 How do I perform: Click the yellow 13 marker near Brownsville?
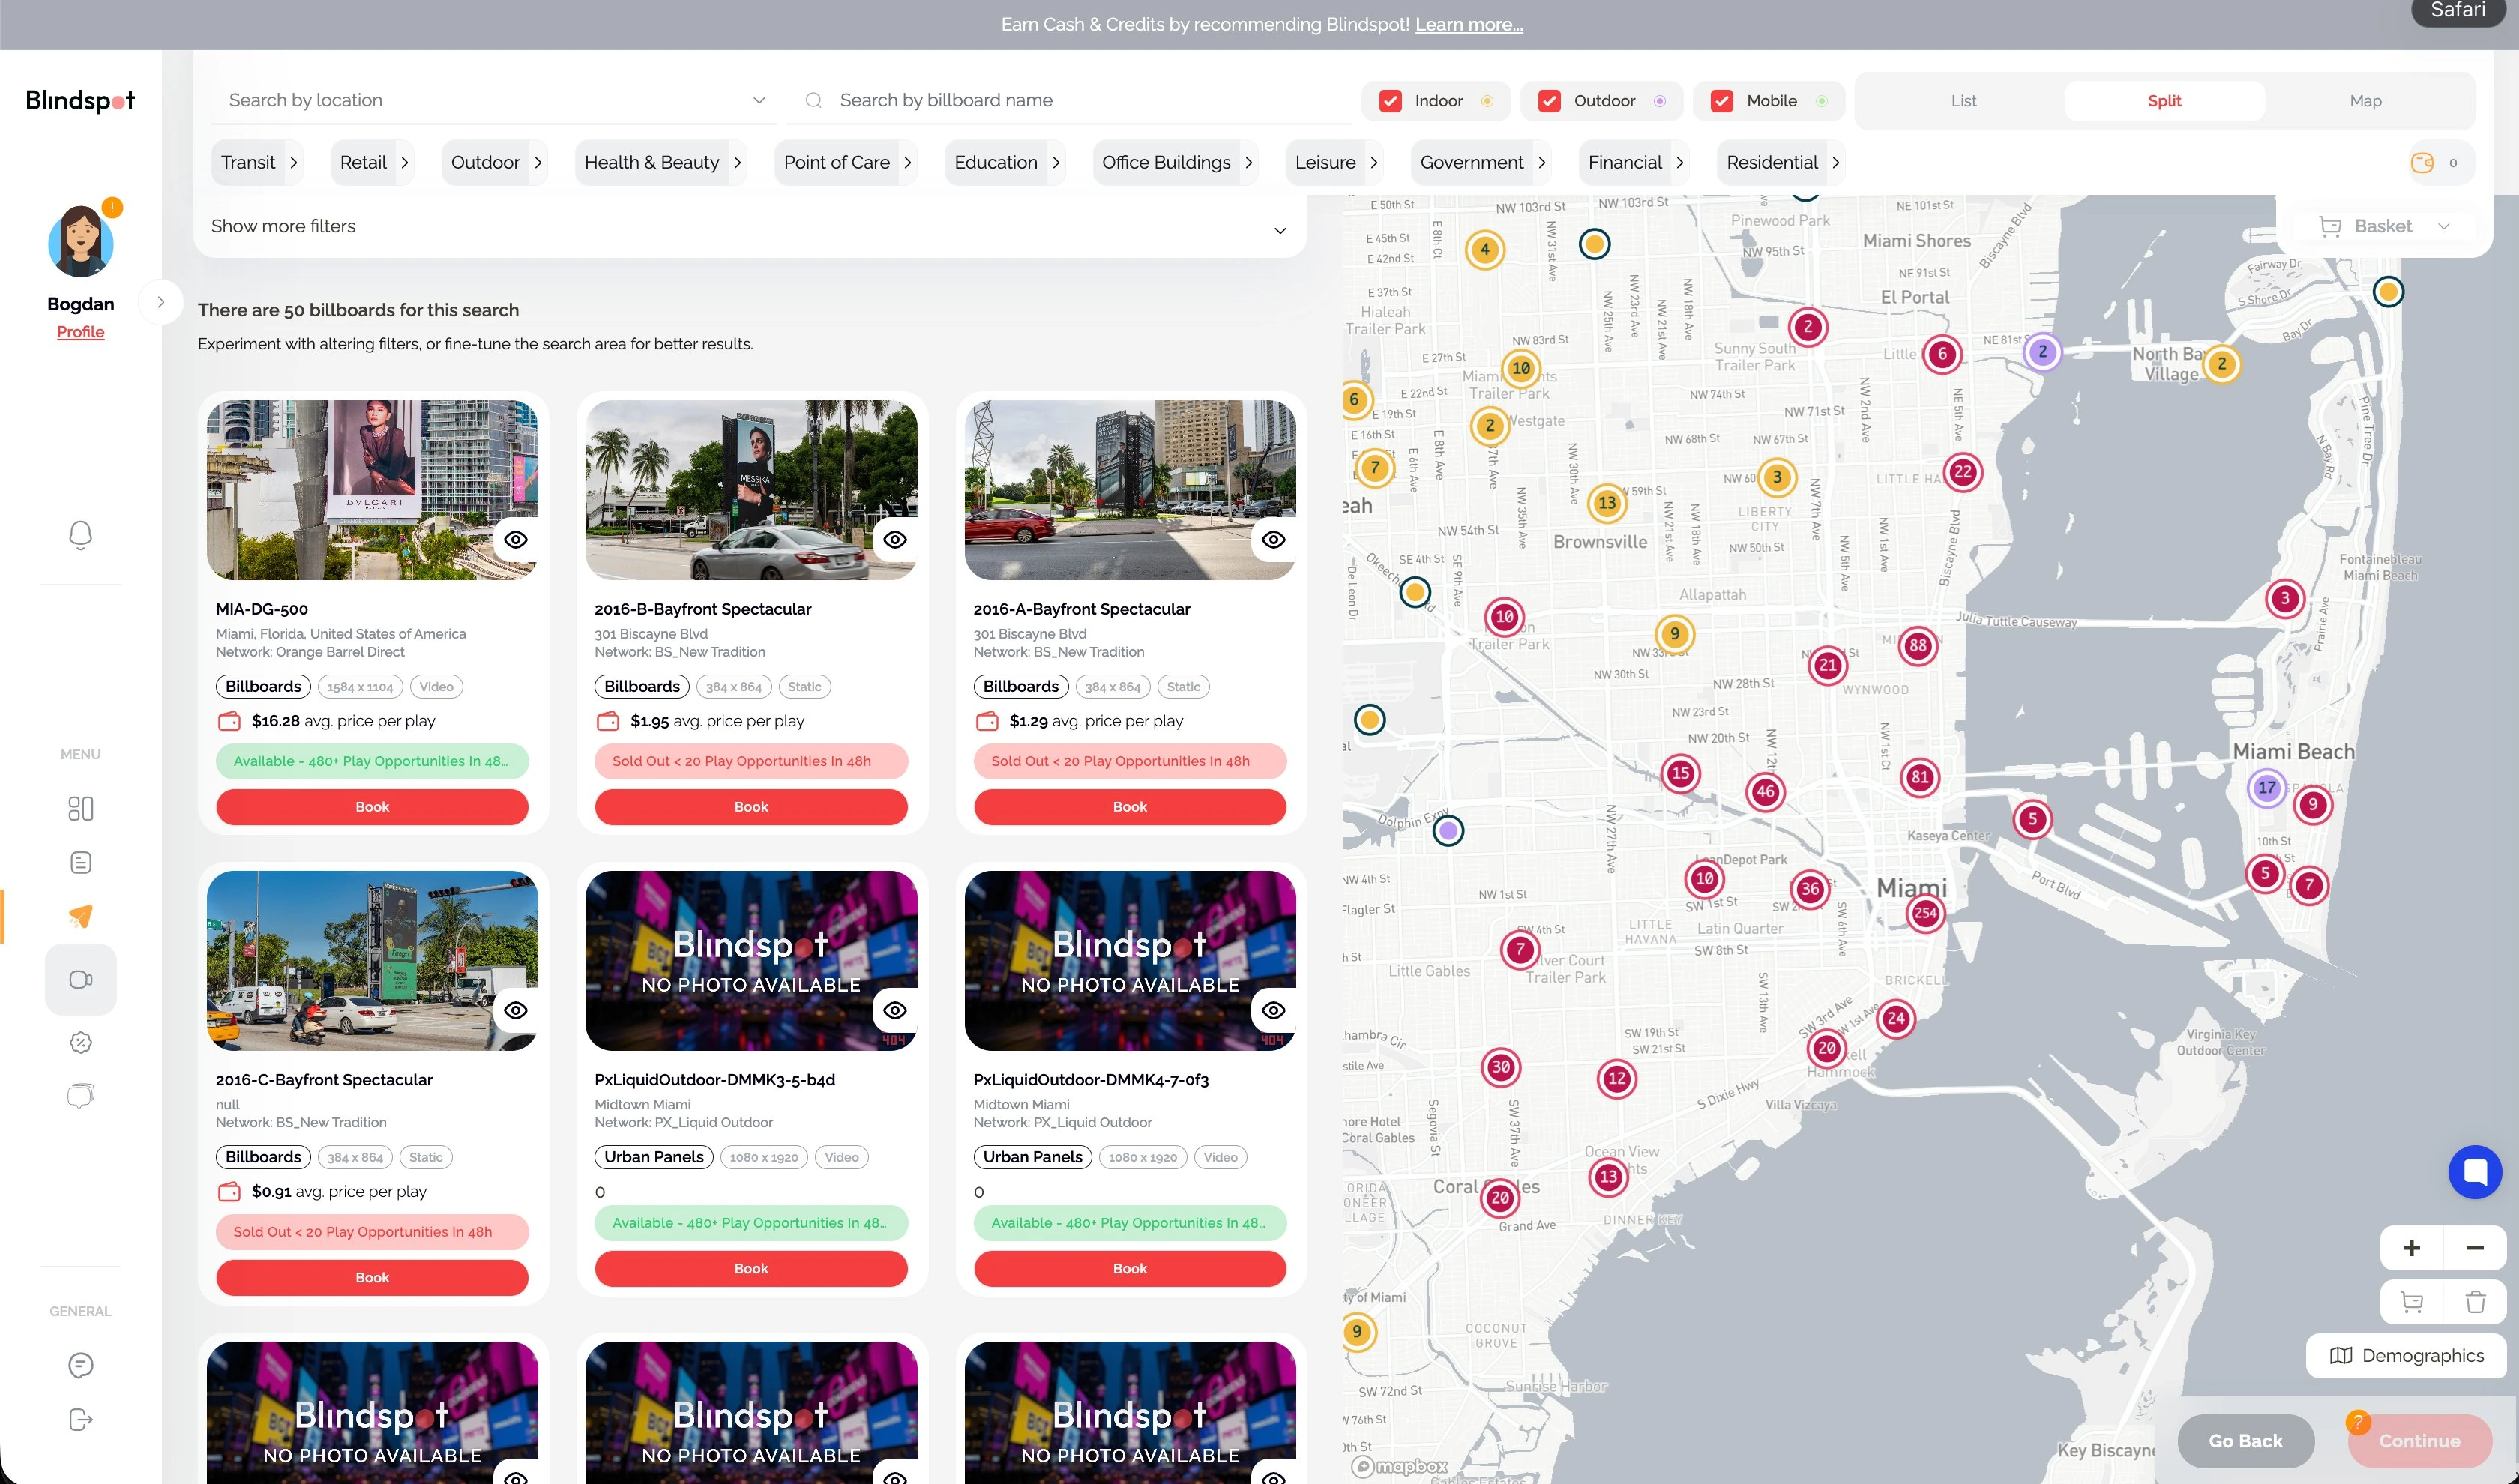(x=1606, y=502)
